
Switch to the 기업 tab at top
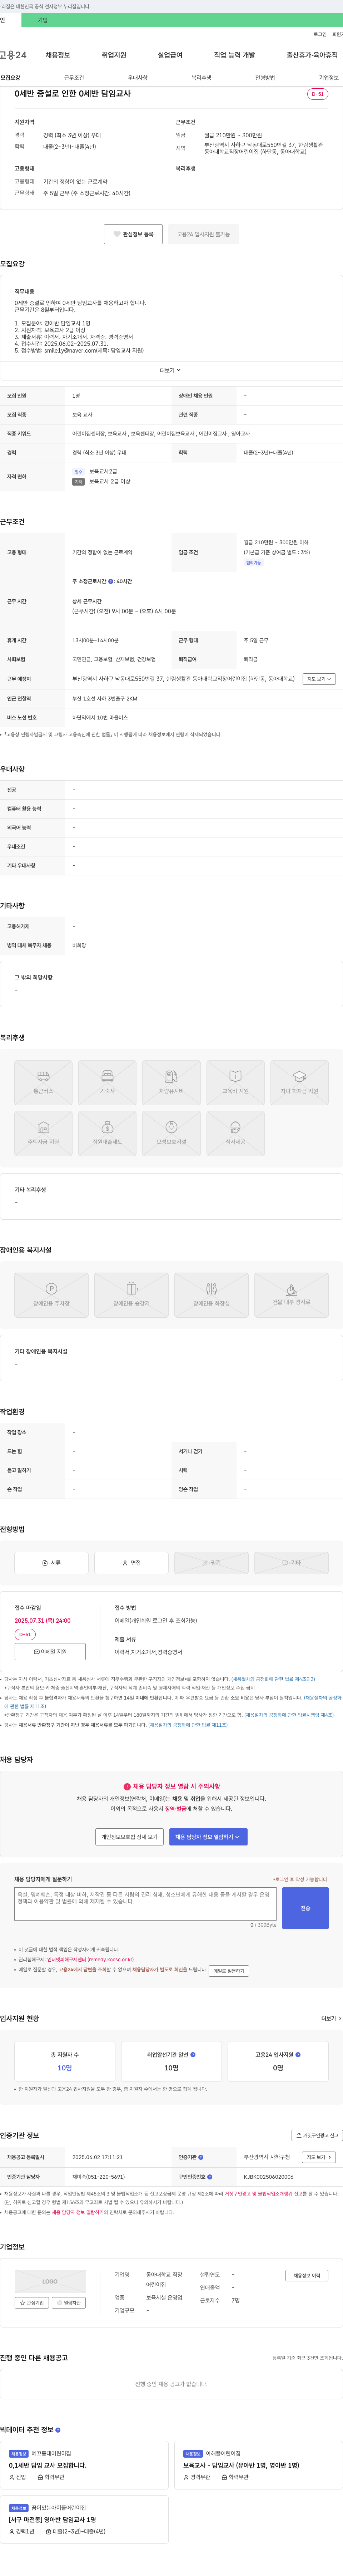click(x=42, y=20)
